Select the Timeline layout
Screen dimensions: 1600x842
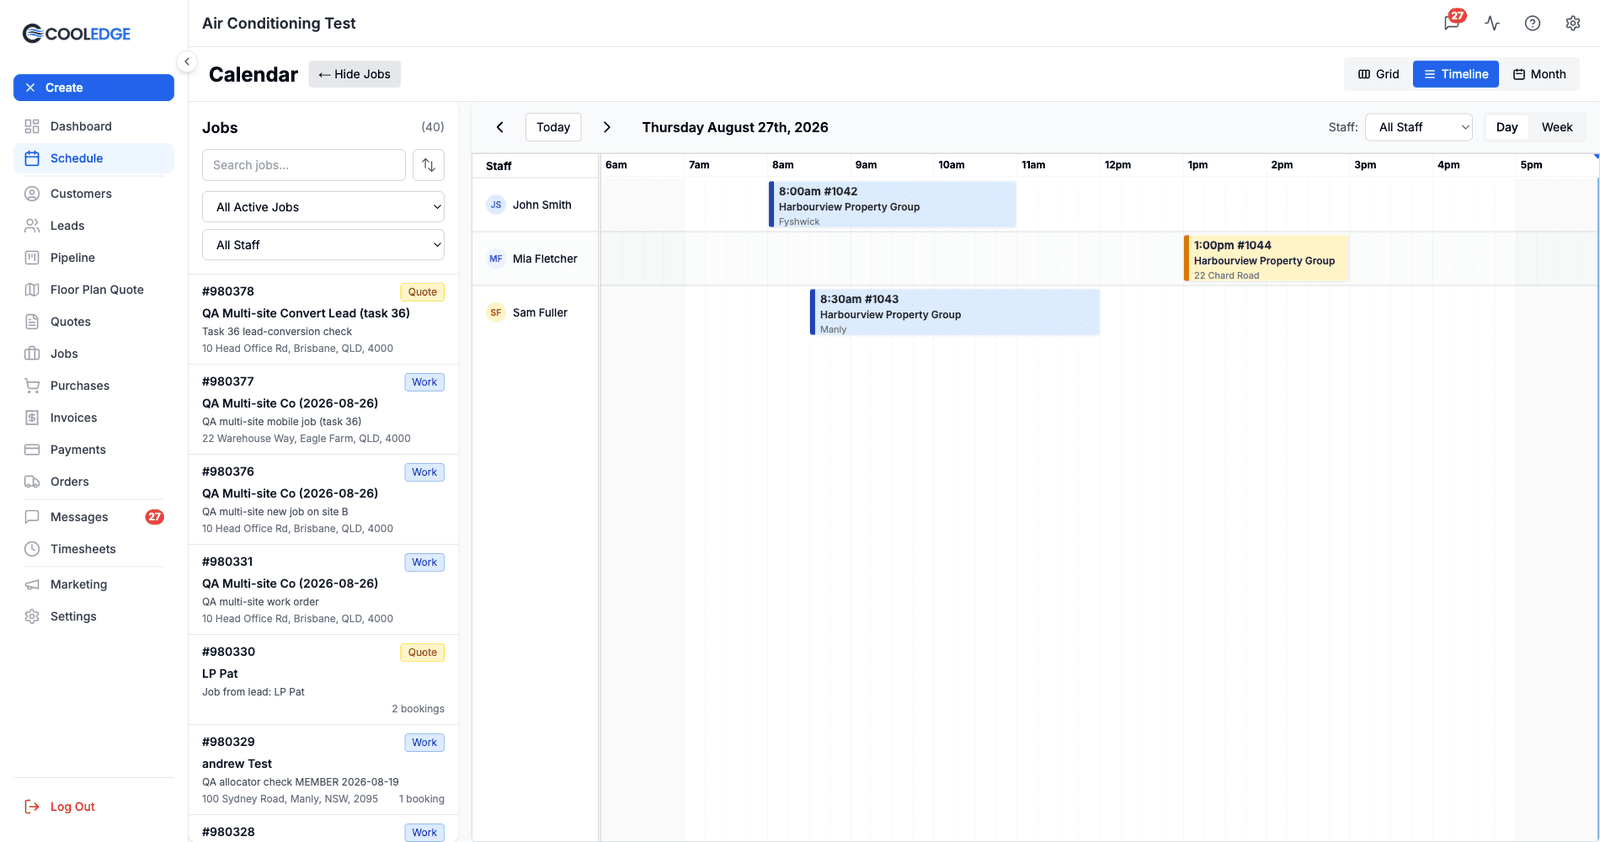tap(1456, 74)
